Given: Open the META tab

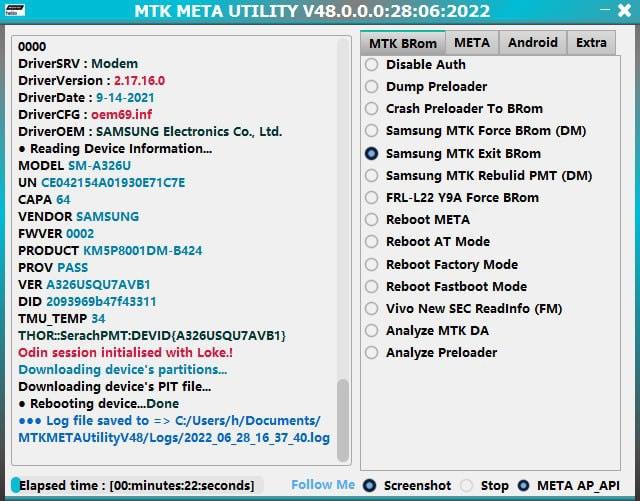Looking at the screenshot, I should click(472, 42).
